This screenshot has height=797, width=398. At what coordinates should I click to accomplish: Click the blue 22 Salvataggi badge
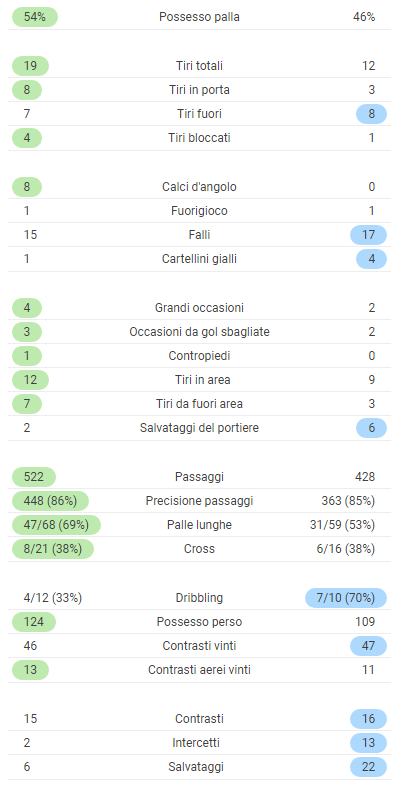pyautogui.click(x=368, y=767)
